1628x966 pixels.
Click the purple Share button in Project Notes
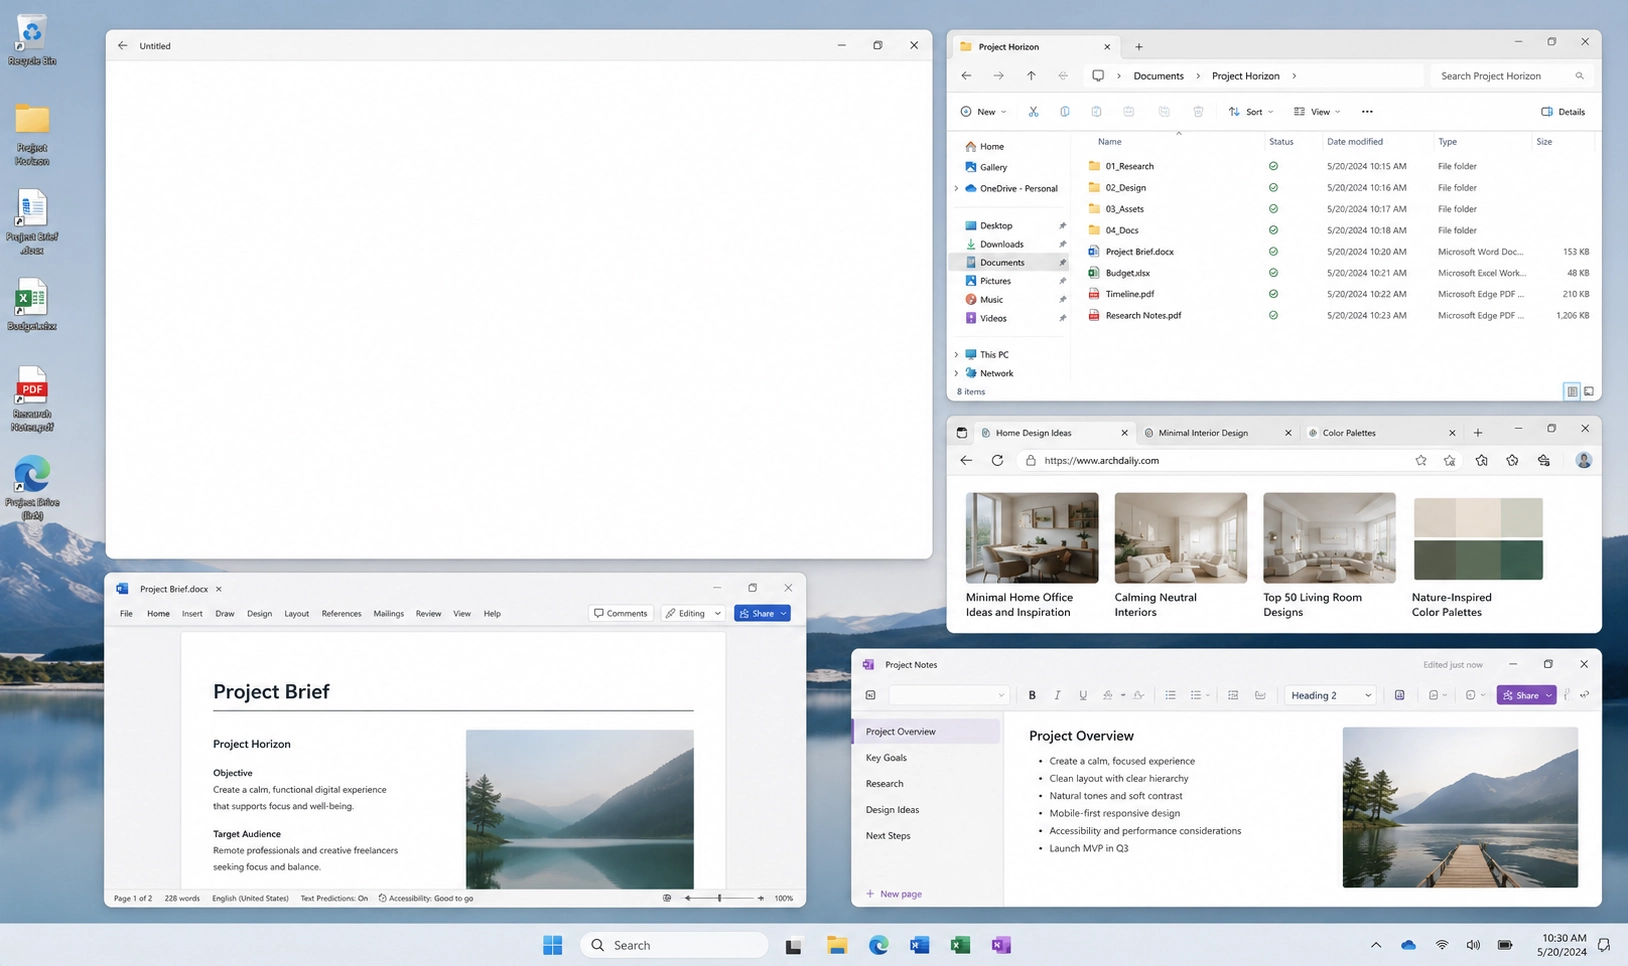tap(1526, 695)
